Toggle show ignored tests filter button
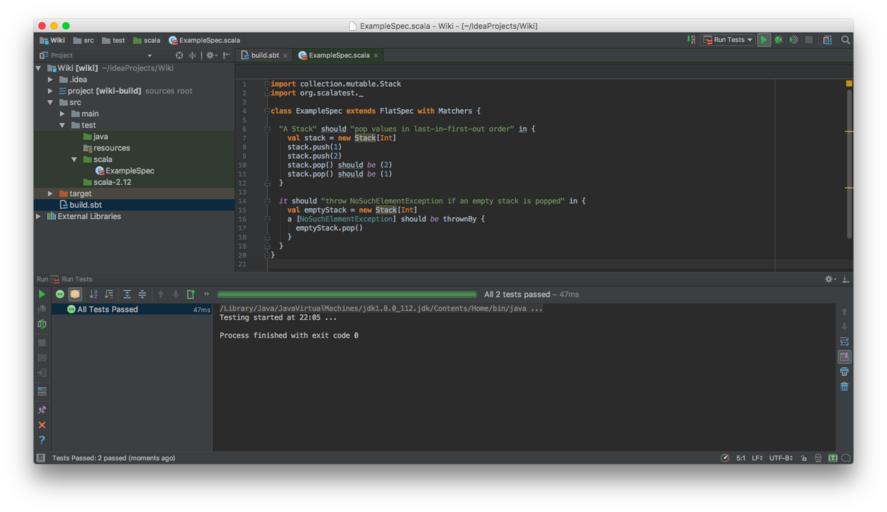The width and height of the screenshot is (887, 512). pos(75,295)
